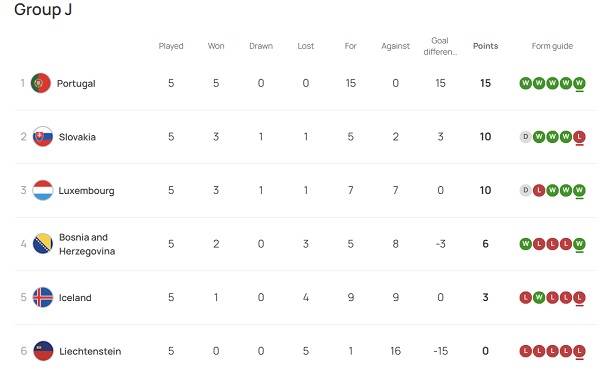Open the Bosnia and Herzegovina team name
Screen dimensions: 600x375
click(87, 244)
